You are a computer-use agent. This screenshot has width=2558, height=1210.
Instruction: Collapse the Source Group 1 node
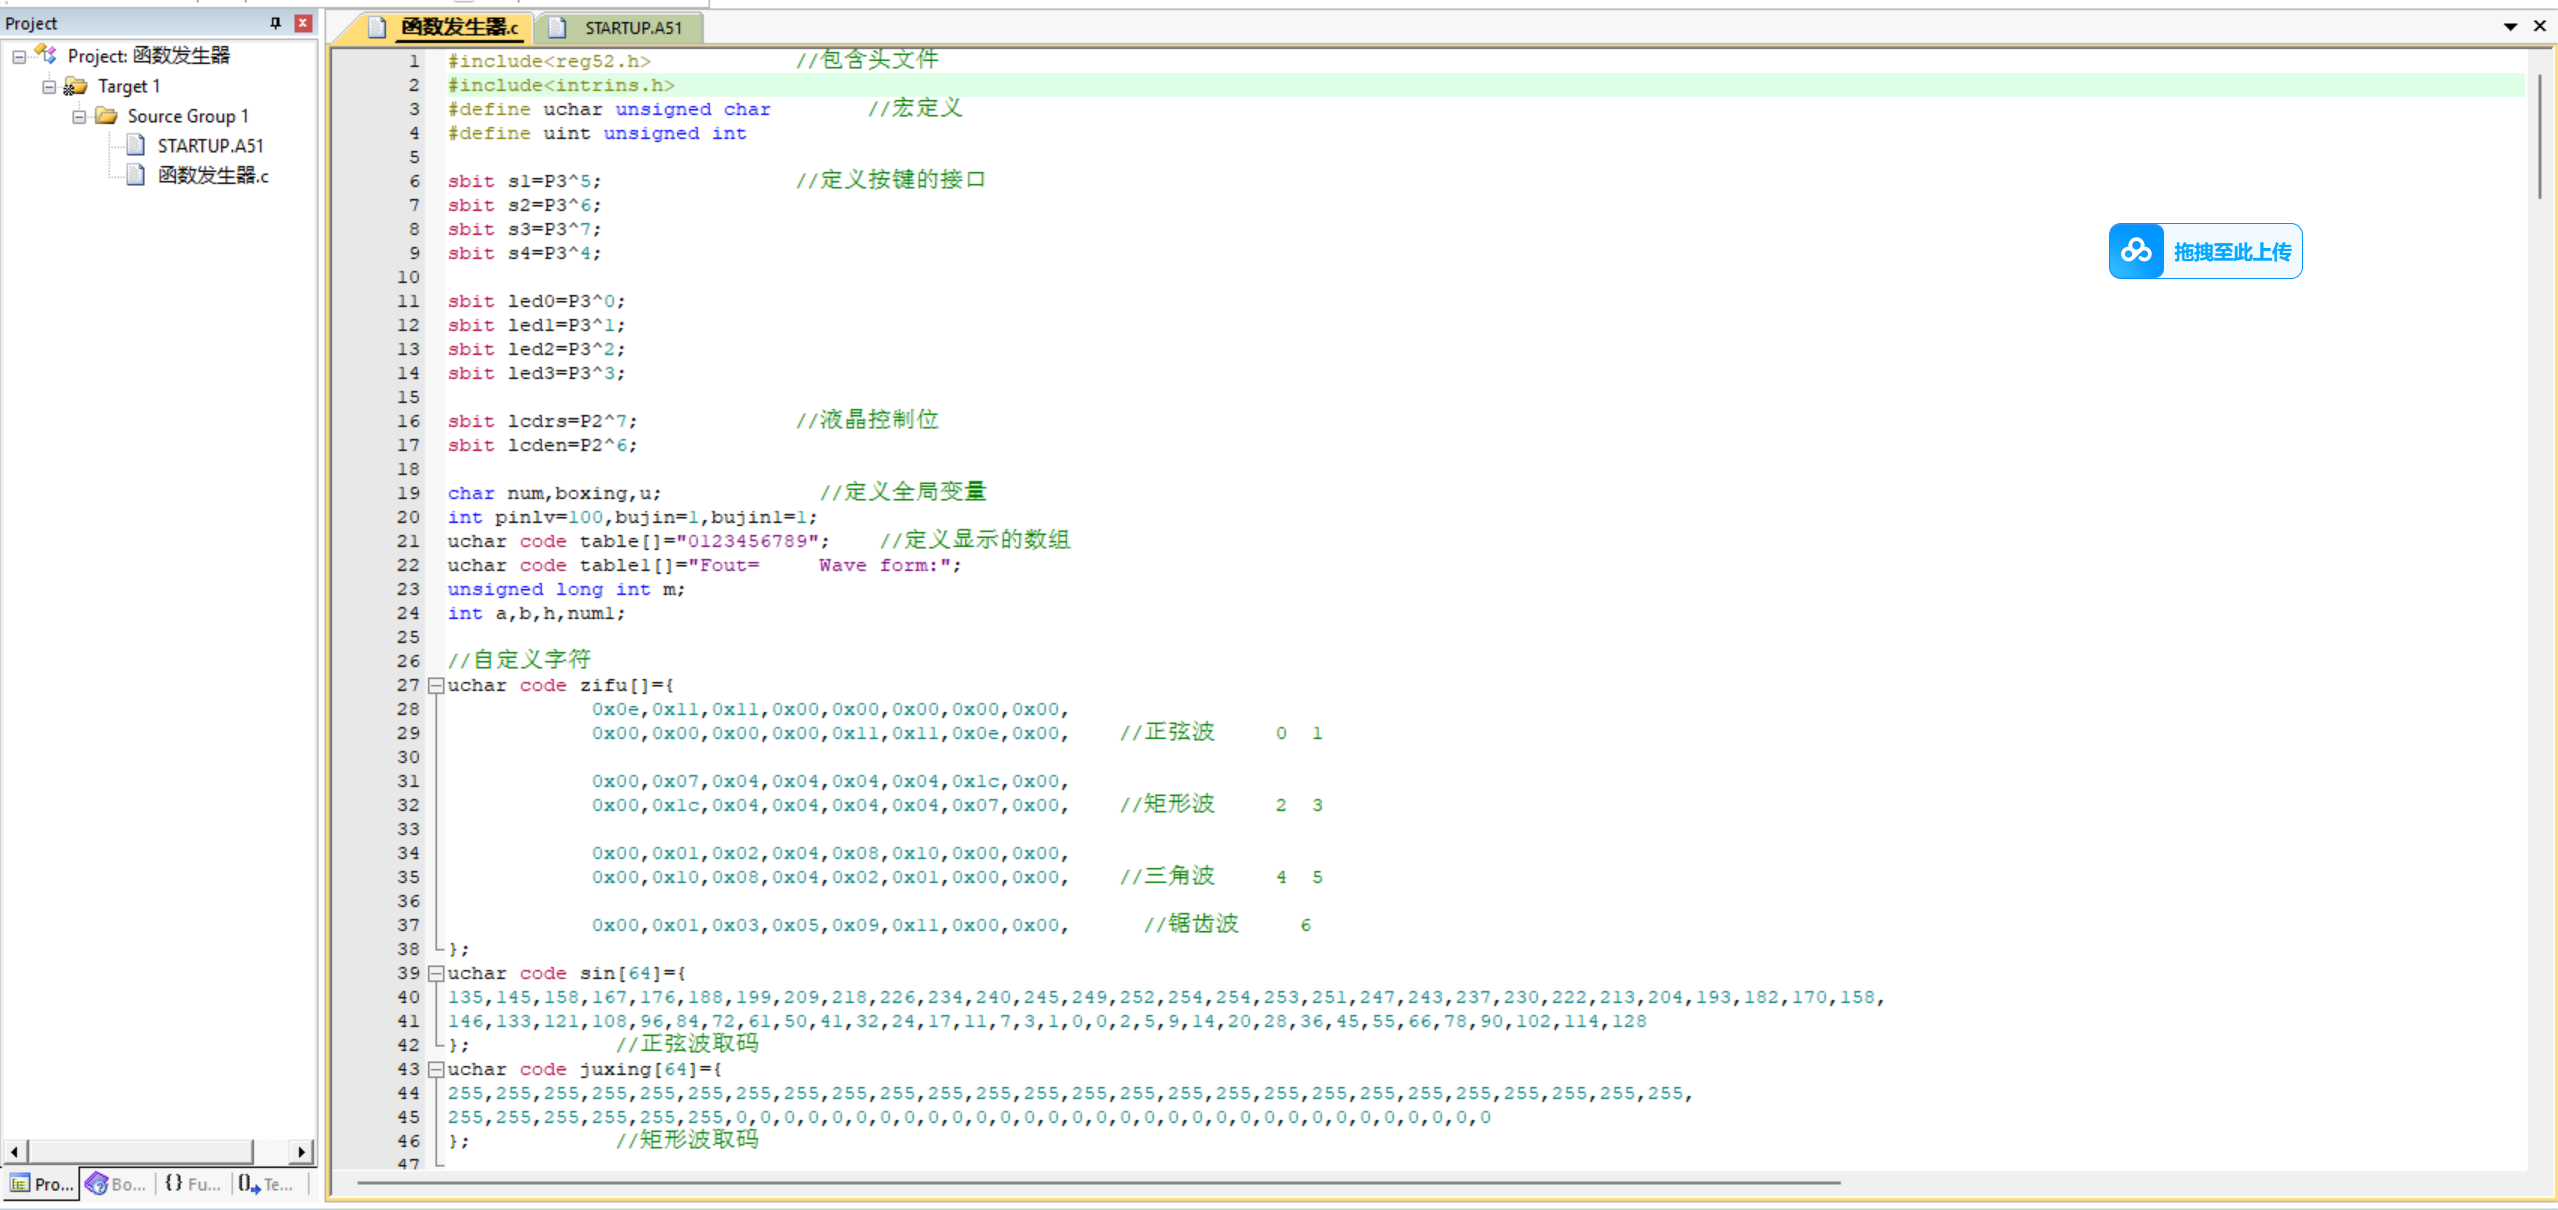pyautogui.click(x=79, y=116)
